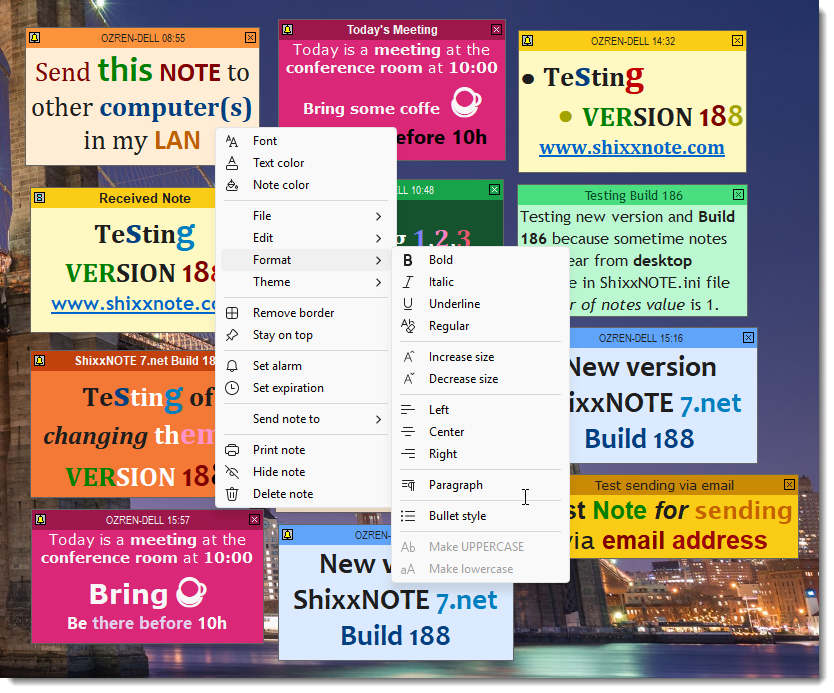Viewport: 834px width, 693px height.
Task: Click the Regular formatting icon
Action: (x=408, y=326)
